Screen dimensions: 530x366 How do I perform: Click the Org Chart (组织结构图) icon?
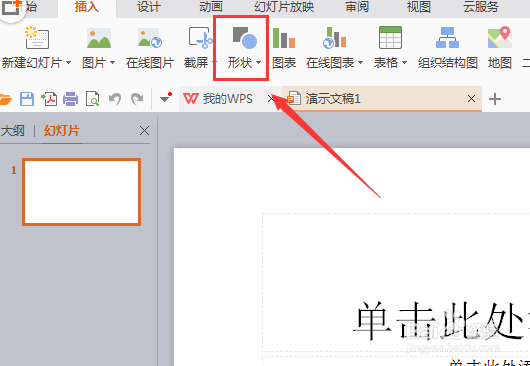point(448,38)
